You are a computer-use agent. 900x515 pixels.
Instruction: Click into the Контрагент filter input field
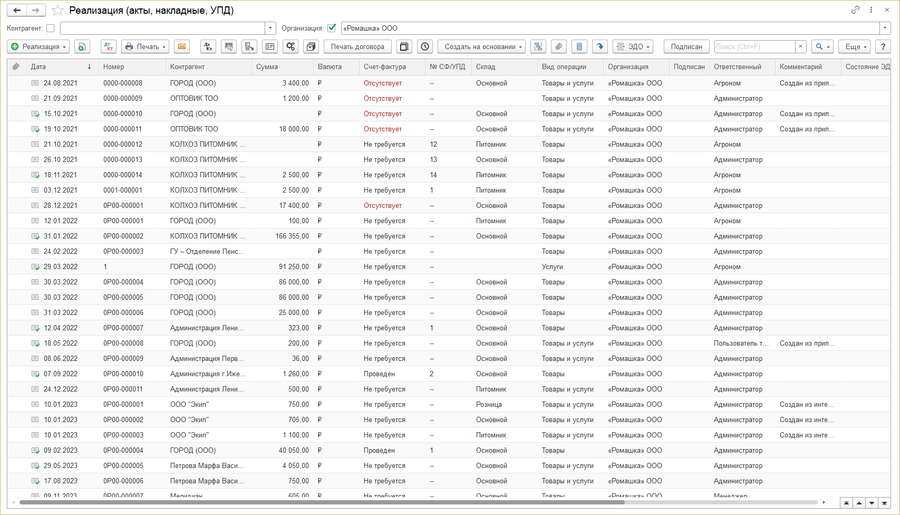163,28
